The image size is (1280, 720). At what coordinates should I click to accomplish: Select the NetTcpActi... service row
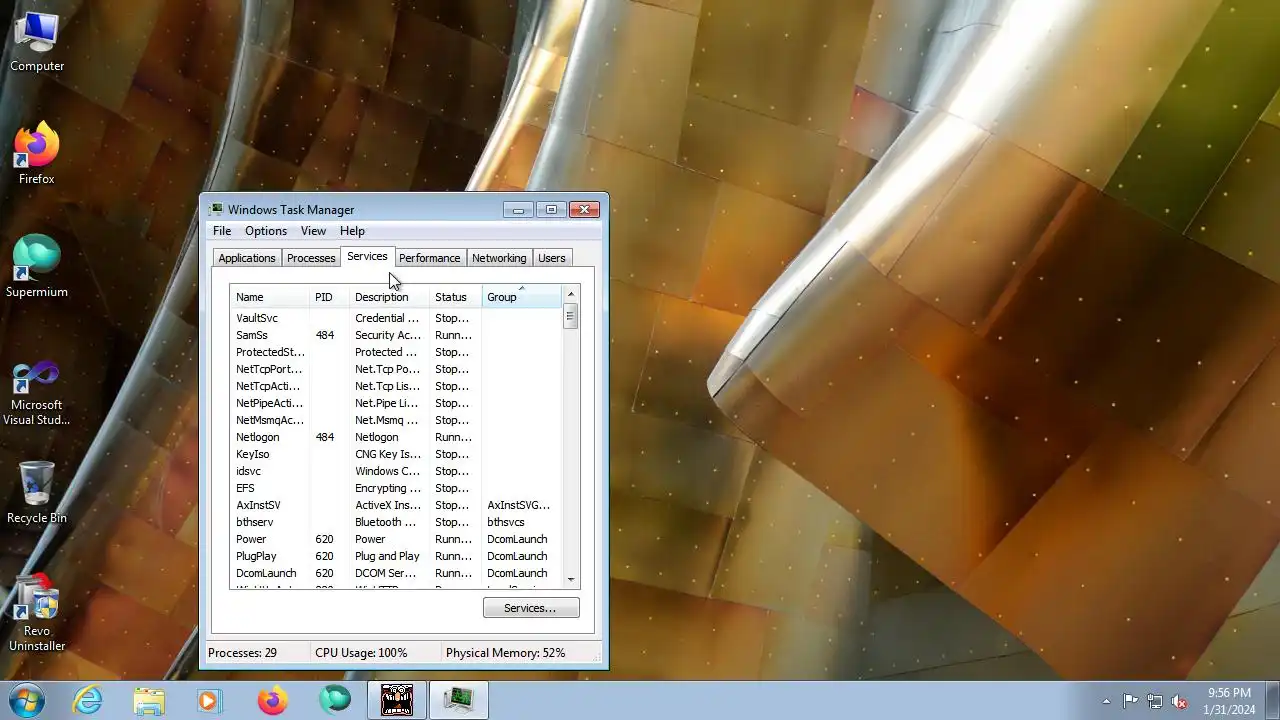coord(396,386)
